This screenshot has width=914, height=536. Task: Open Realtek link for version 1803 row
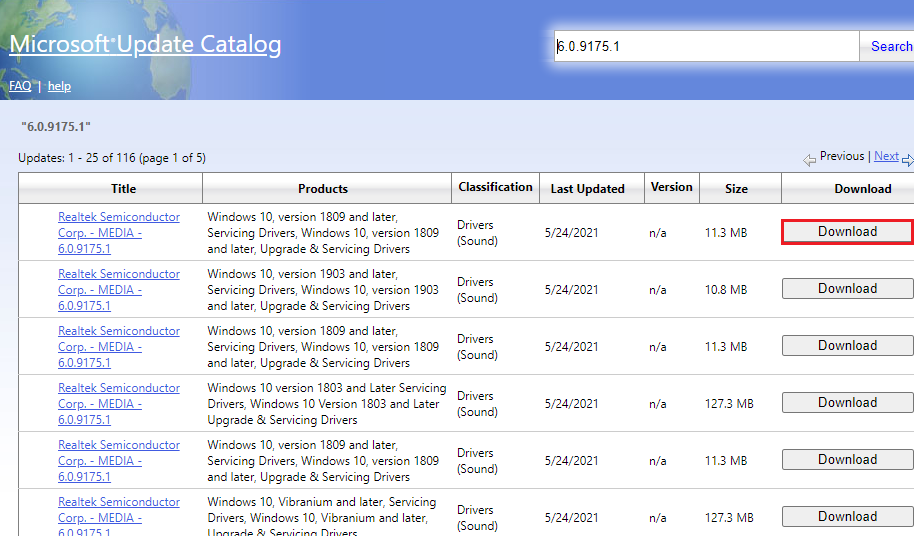[119, 404]
